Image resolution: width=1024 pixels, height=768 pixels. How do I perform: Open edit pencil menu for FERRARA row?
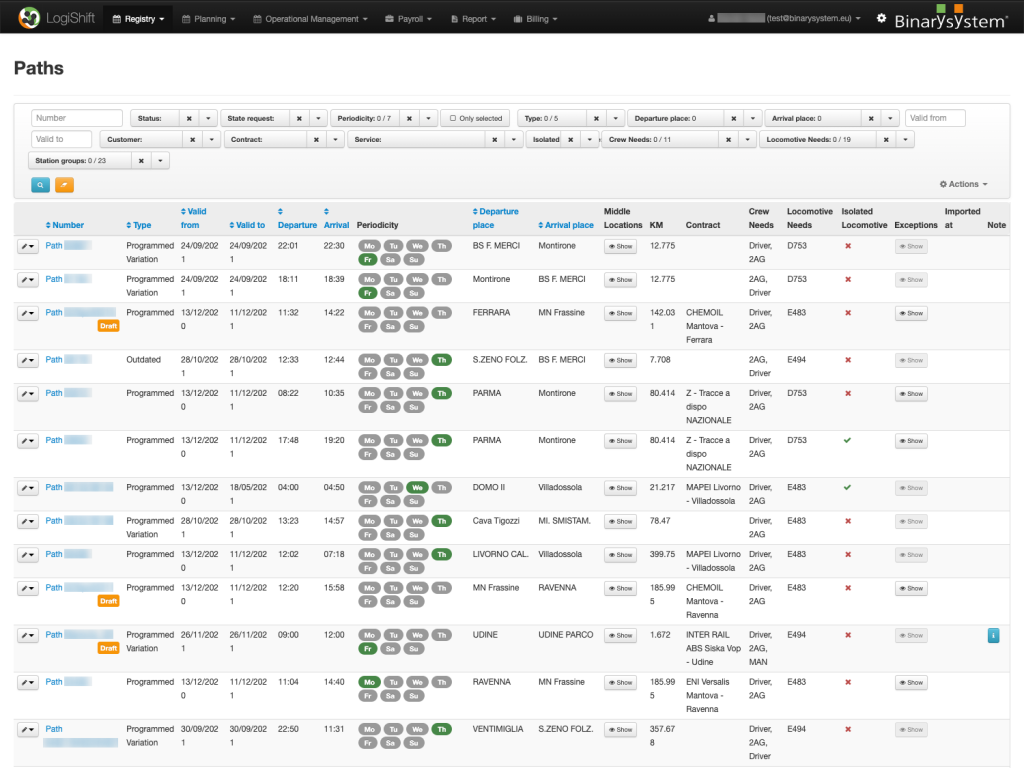coord(27,313)
